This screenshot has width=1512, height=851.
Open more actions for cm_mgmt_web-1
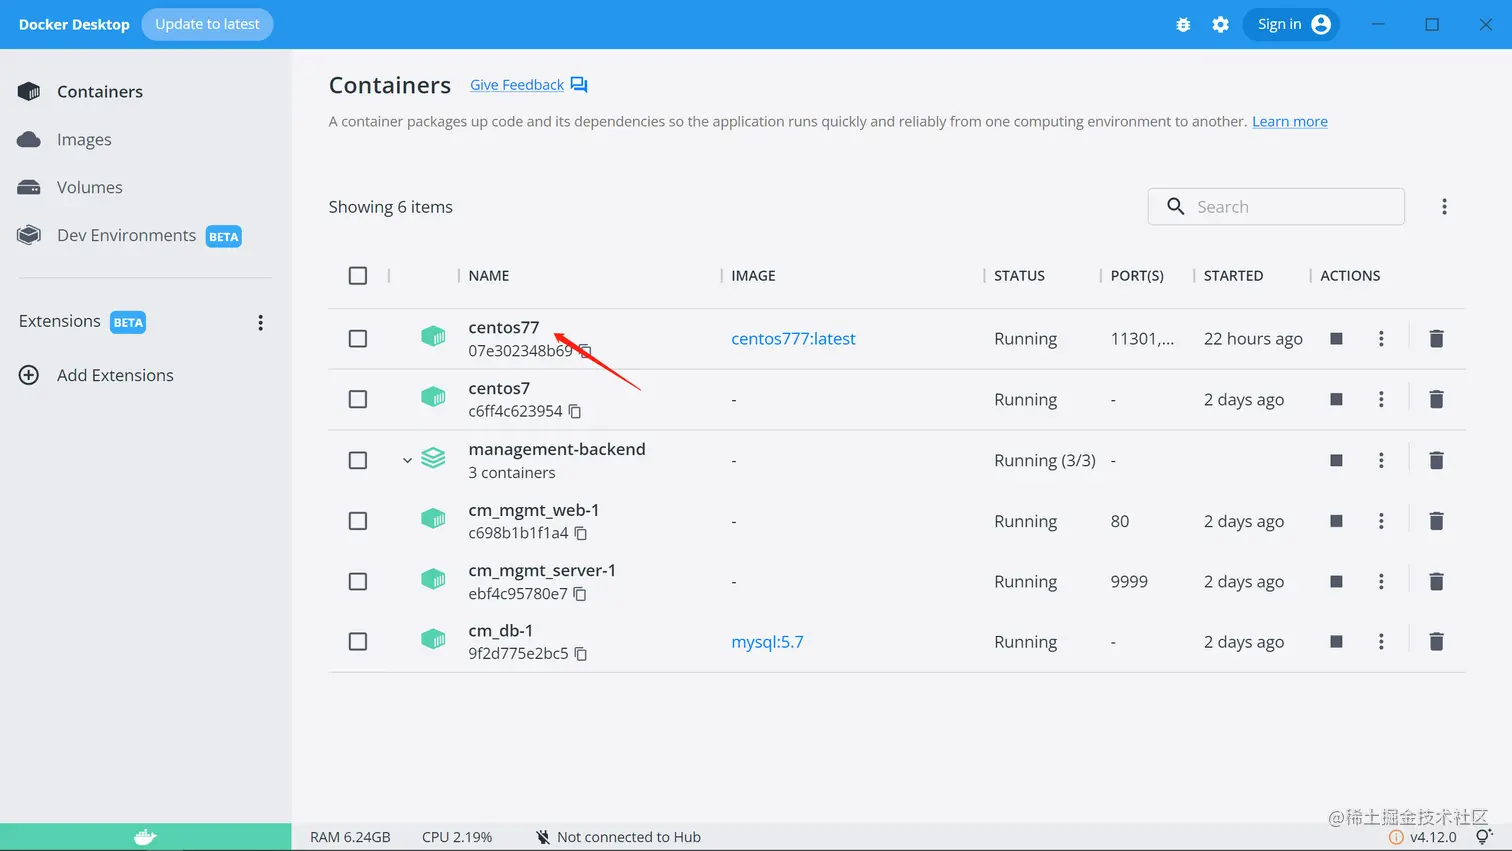[1381, 521]
